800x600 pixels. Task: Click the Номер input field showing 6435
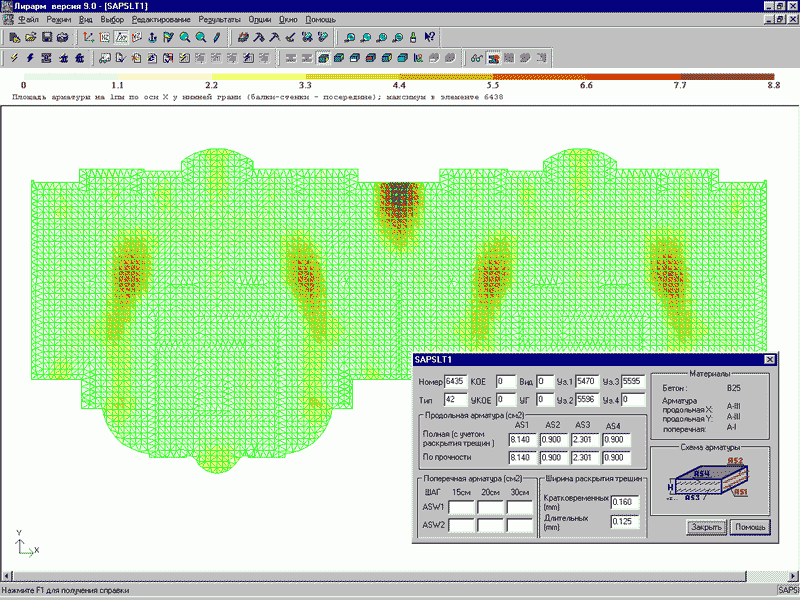tap(455, 381)
